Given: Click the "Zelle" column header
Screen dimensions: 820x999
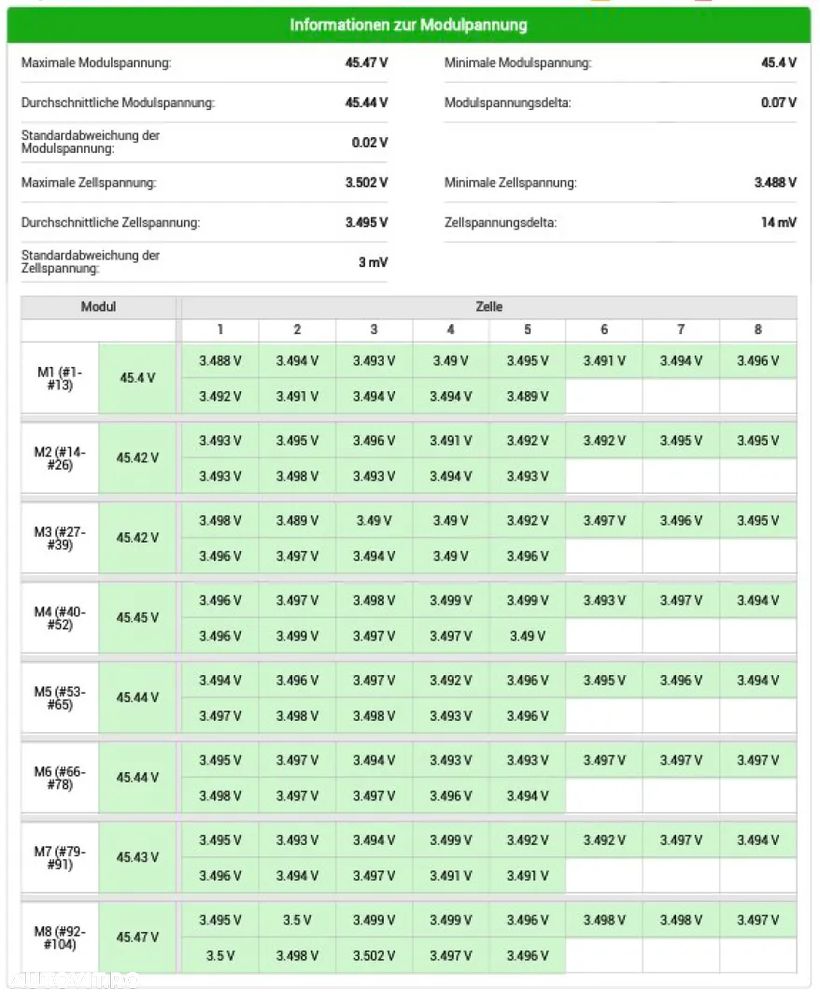Looking at the screenshot, I should [489, 306].
